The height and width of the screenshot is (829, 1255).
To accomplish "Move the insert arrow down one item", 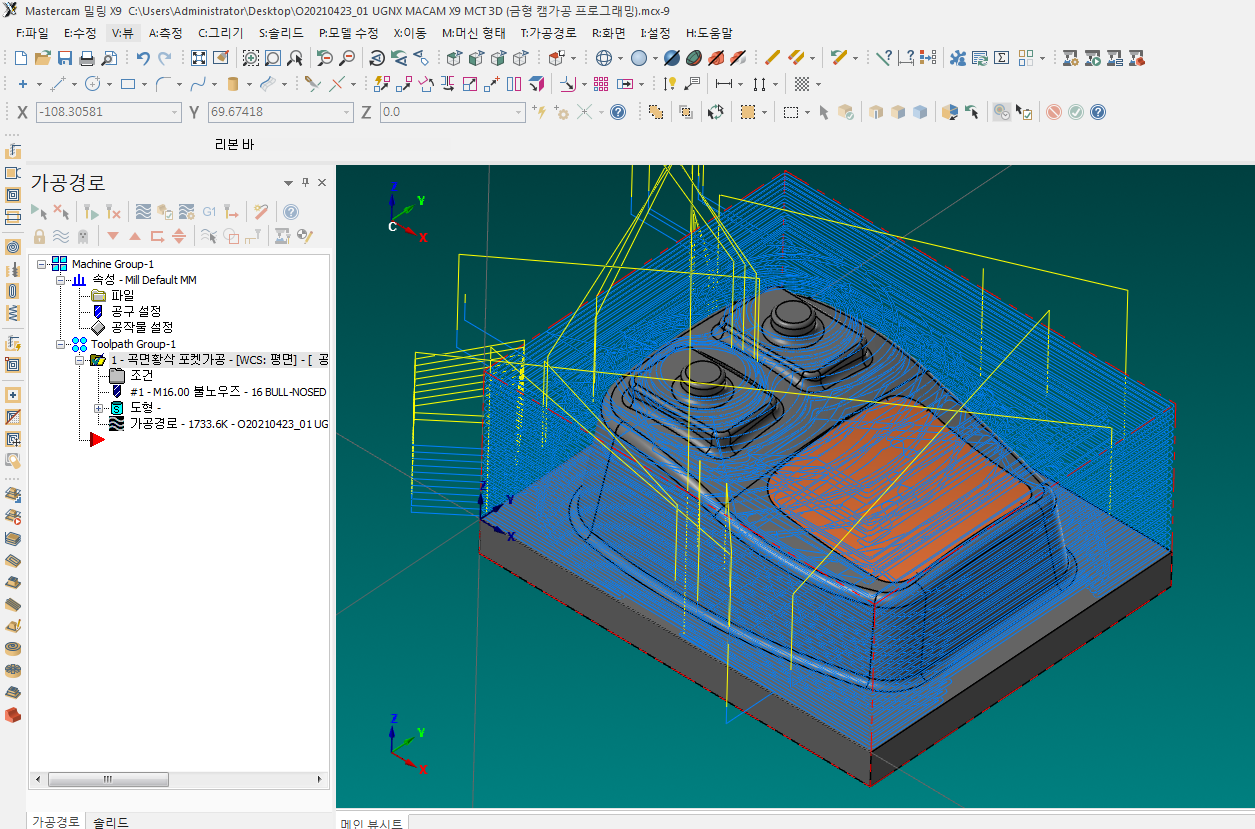I will point(113,236).
